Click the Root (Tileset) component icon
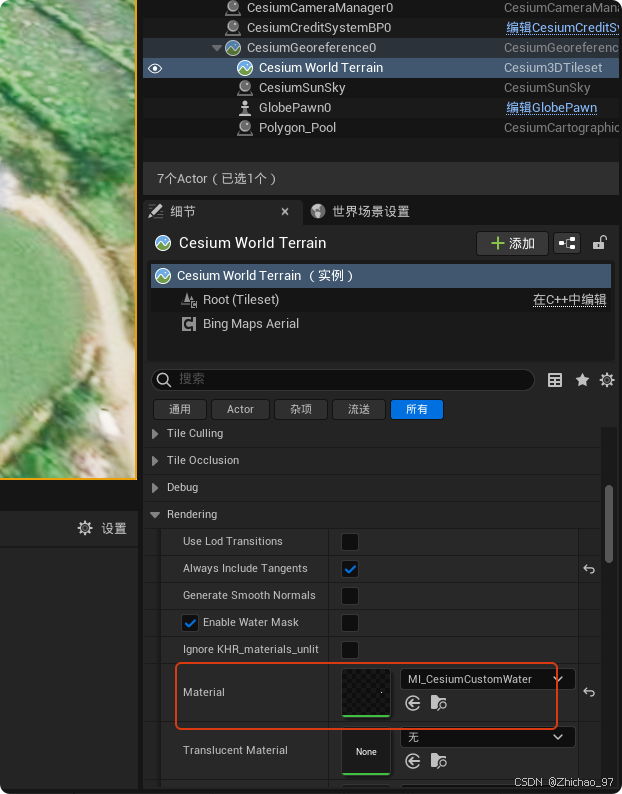 tap(189, 300)
